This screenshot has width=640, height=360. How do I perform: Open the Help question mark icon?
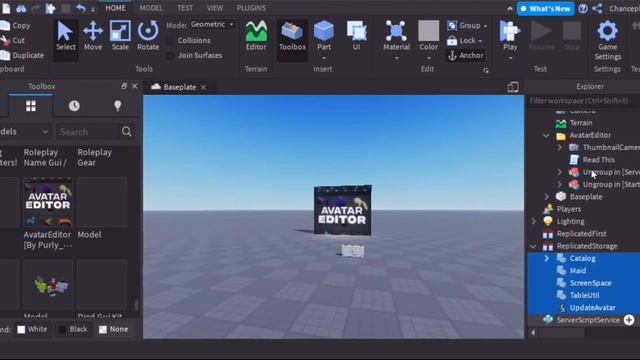(583, 9)
